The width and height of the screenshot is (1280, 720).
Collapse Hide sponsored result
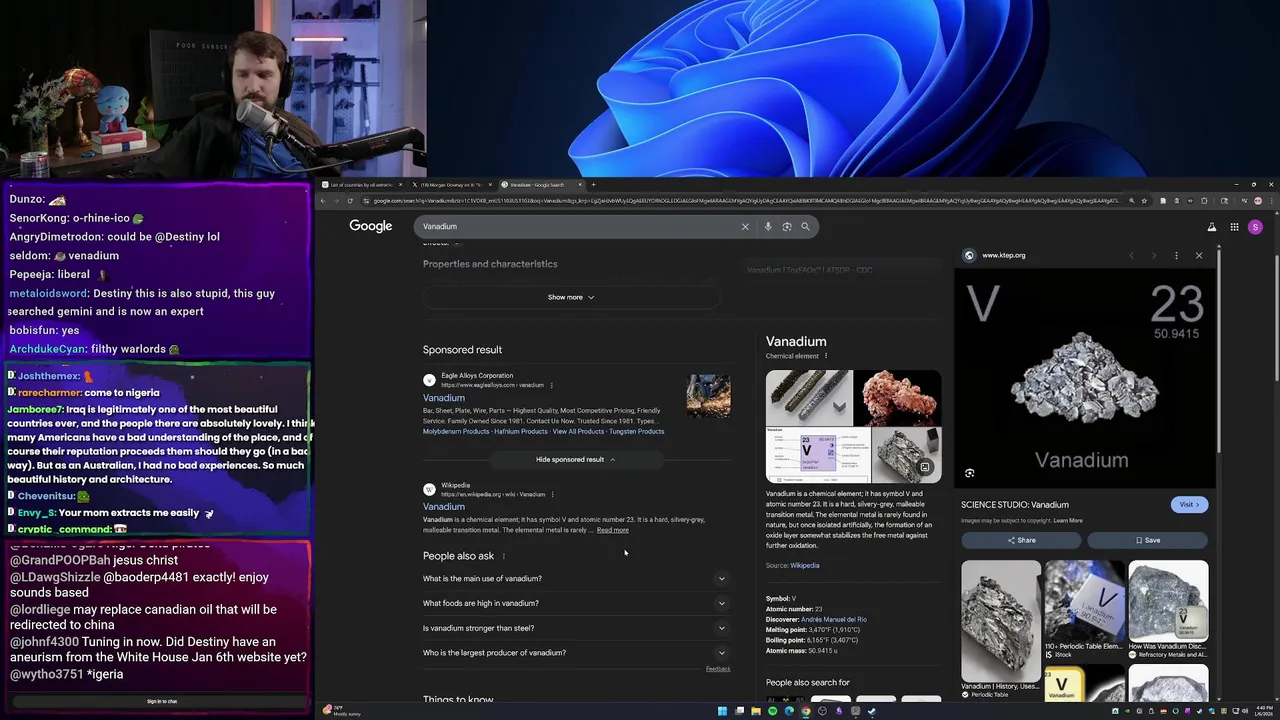coord(576,459)
